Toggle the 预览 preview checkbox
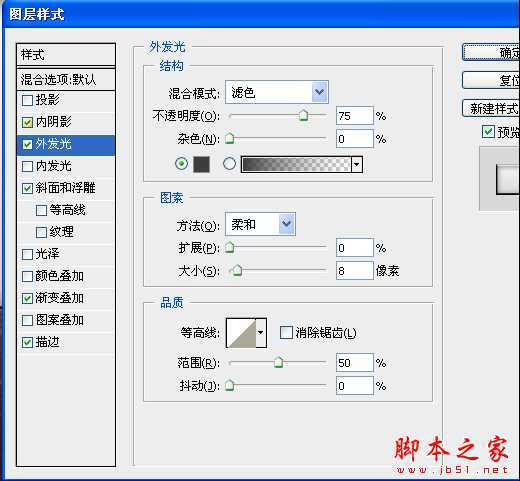The image size is (520, 481). 488,132
